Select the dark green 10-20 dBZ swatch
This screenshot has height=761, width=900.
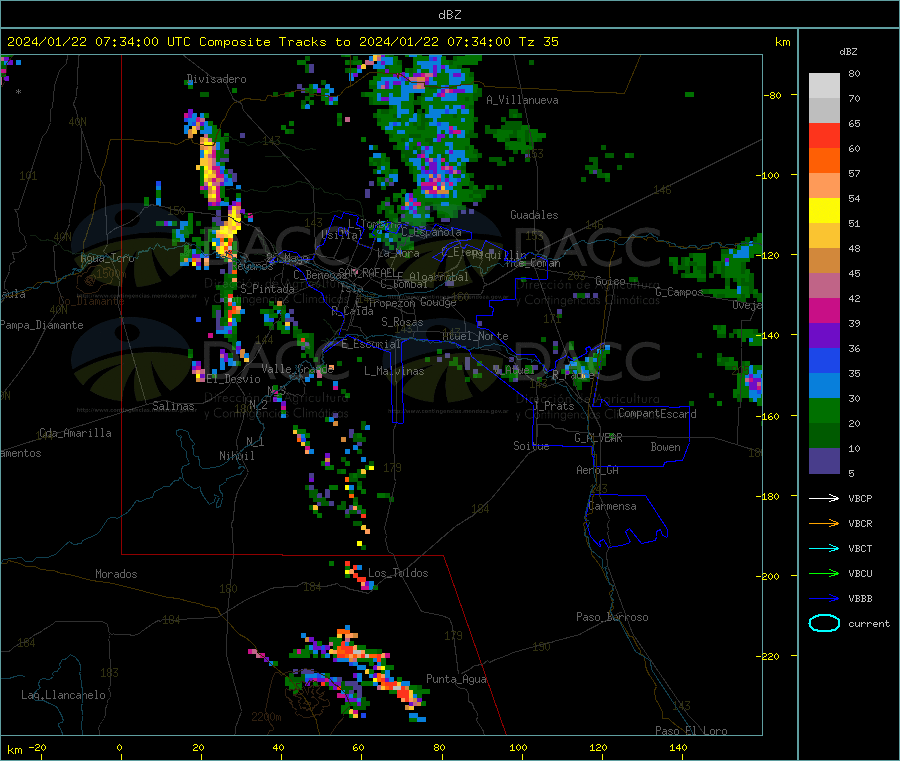[x=824, y=436]
